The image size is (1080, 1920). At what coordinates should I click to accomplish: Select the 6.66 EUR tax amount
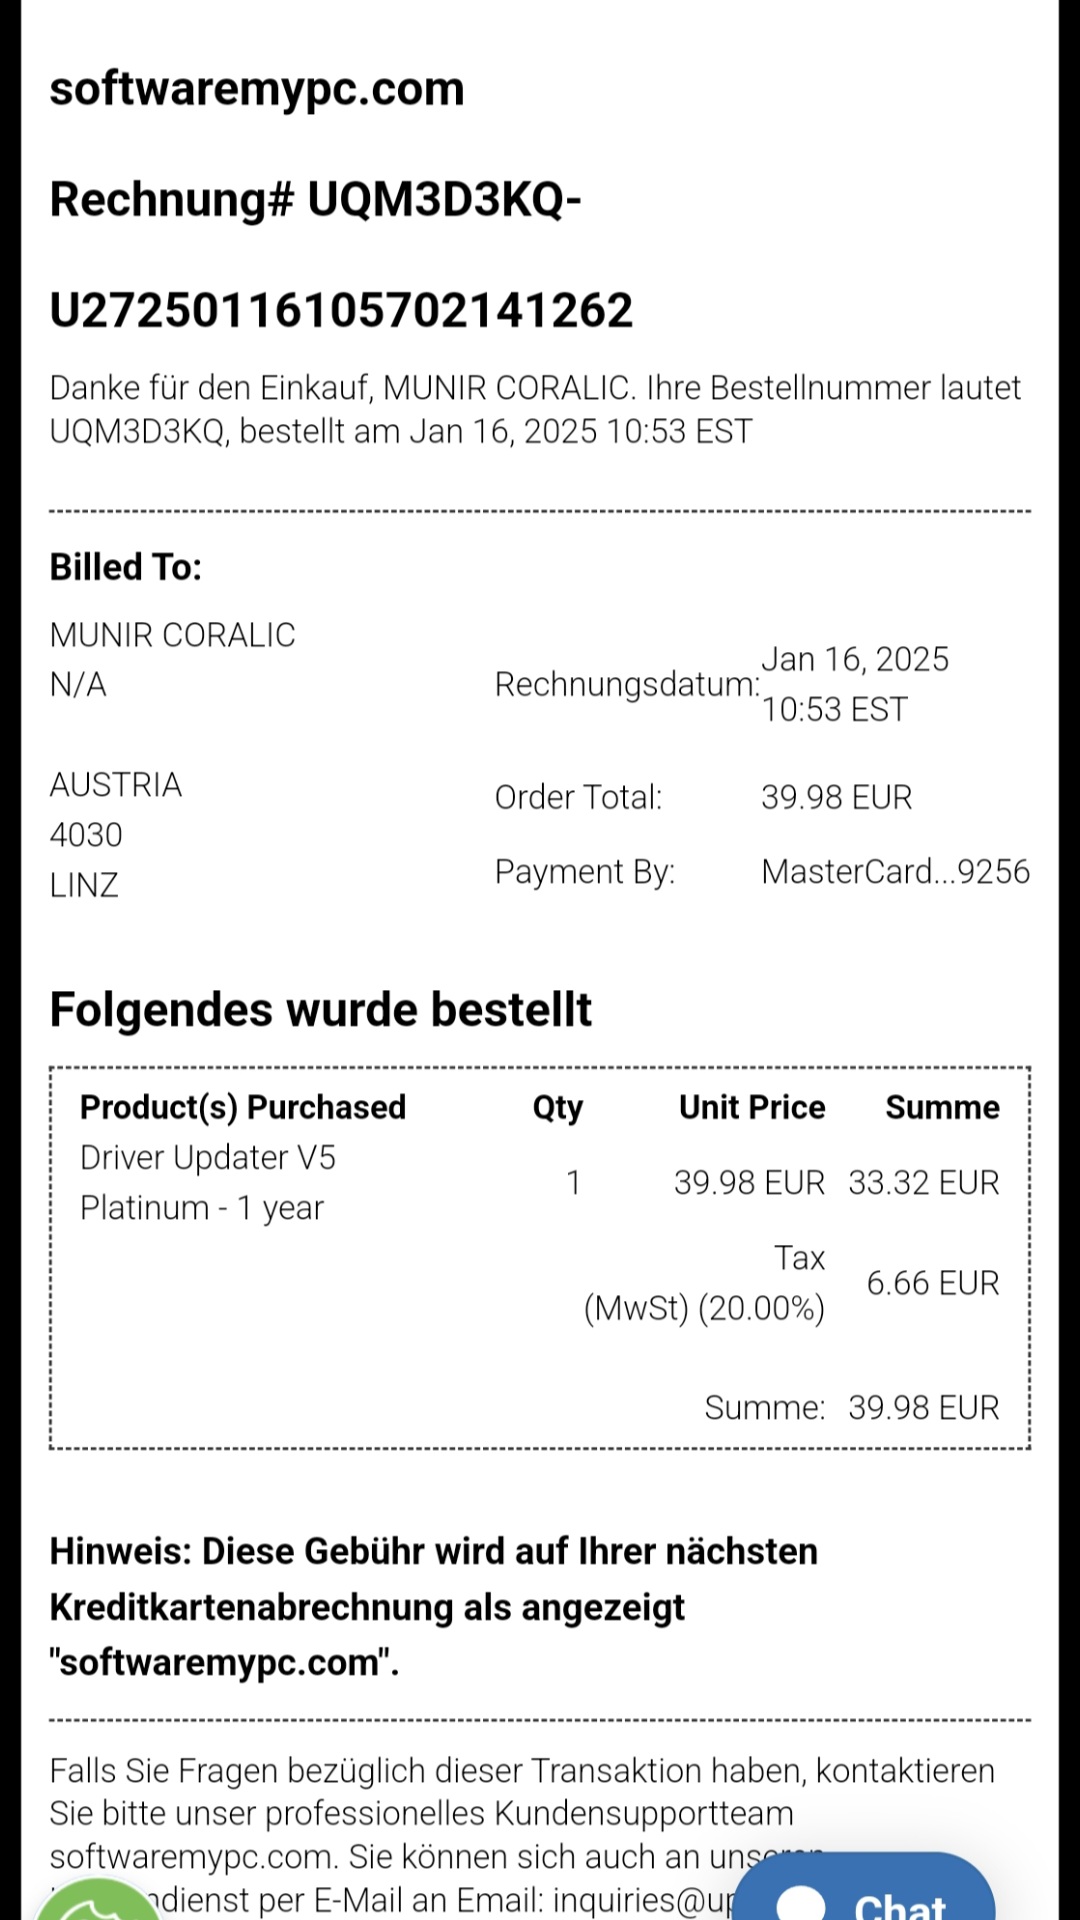(x=932, y=1283)
